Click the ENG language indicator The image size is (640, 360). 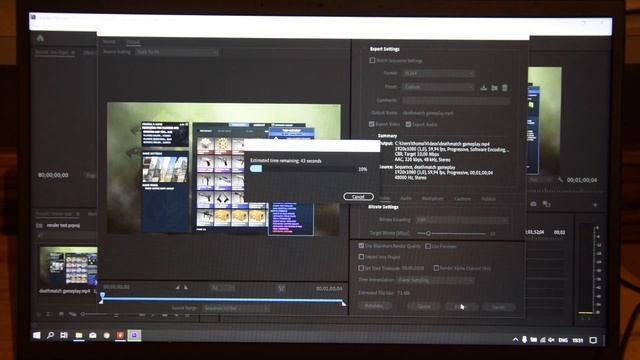pyautogui.click(x=563, y=340)
